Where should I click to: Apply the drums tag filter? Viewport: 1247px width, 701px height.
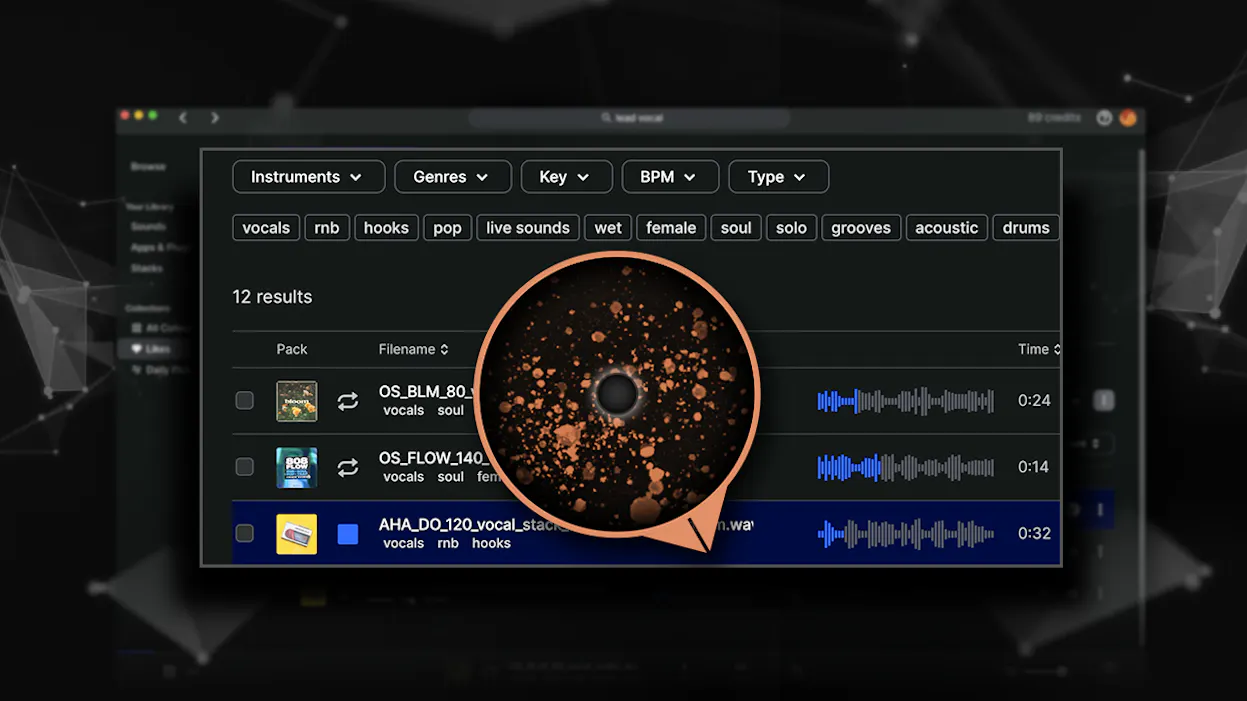pos(1026,228)
